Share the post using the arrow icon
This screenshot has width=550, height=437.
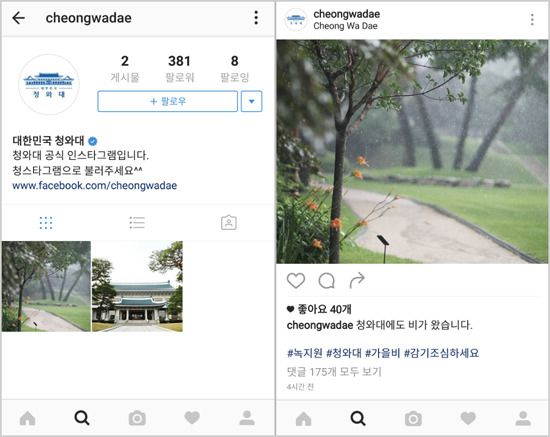tap(357, 281)
